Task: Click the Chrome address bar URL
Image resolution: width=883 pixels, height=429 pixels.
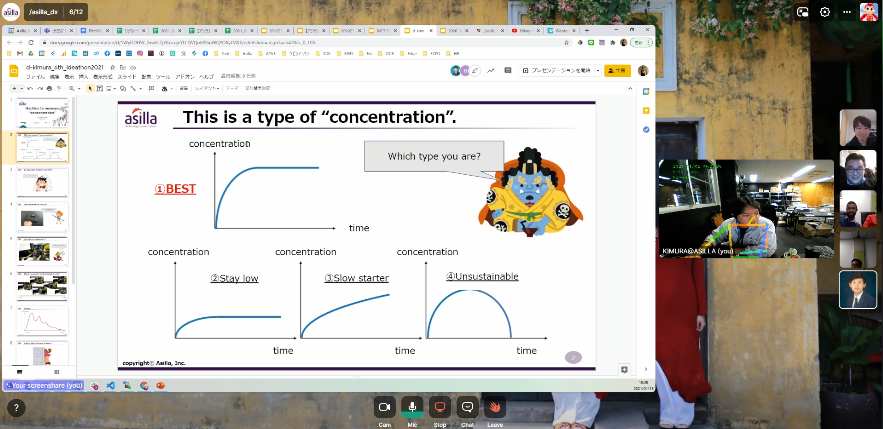Action: (181, 42)
